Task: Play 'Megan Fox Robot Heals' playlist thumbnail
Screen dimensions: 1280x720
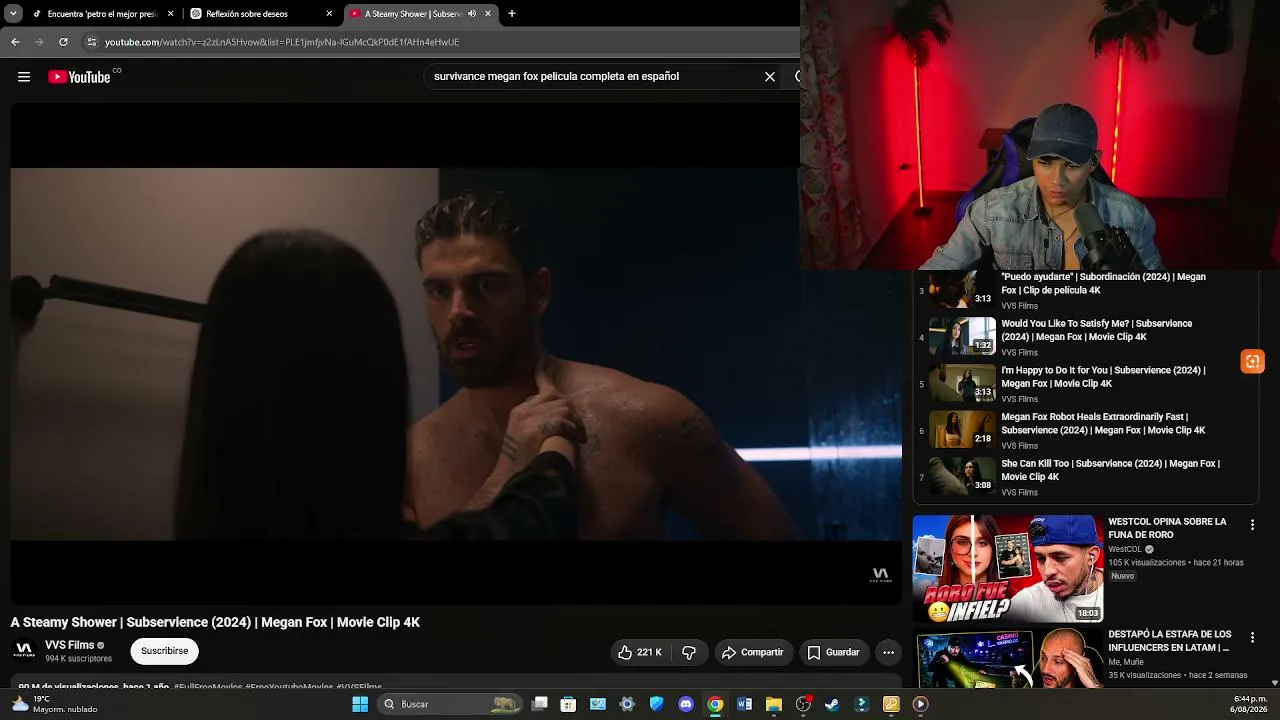Action: (x=962, y=430)
